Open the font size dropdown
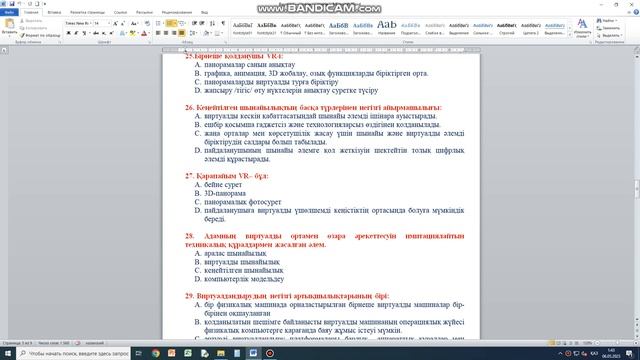This screenshot has width=640, height=360. coord(109,23)
